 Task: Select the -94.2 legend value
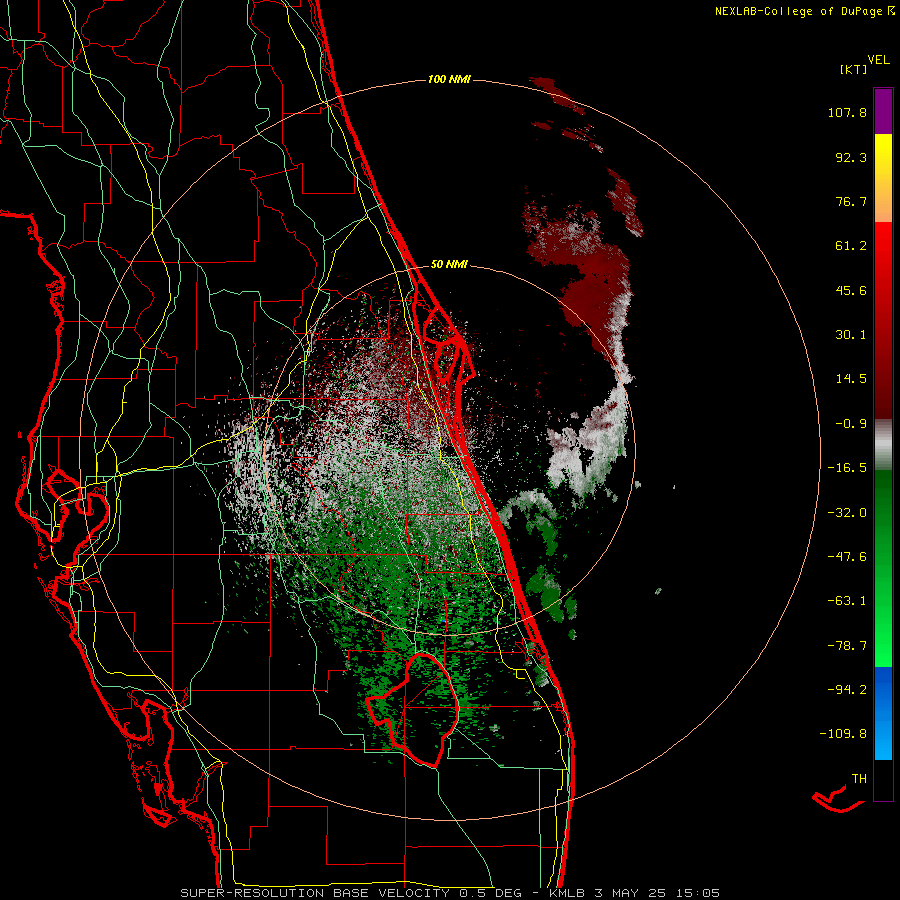[x=847, y=689]
